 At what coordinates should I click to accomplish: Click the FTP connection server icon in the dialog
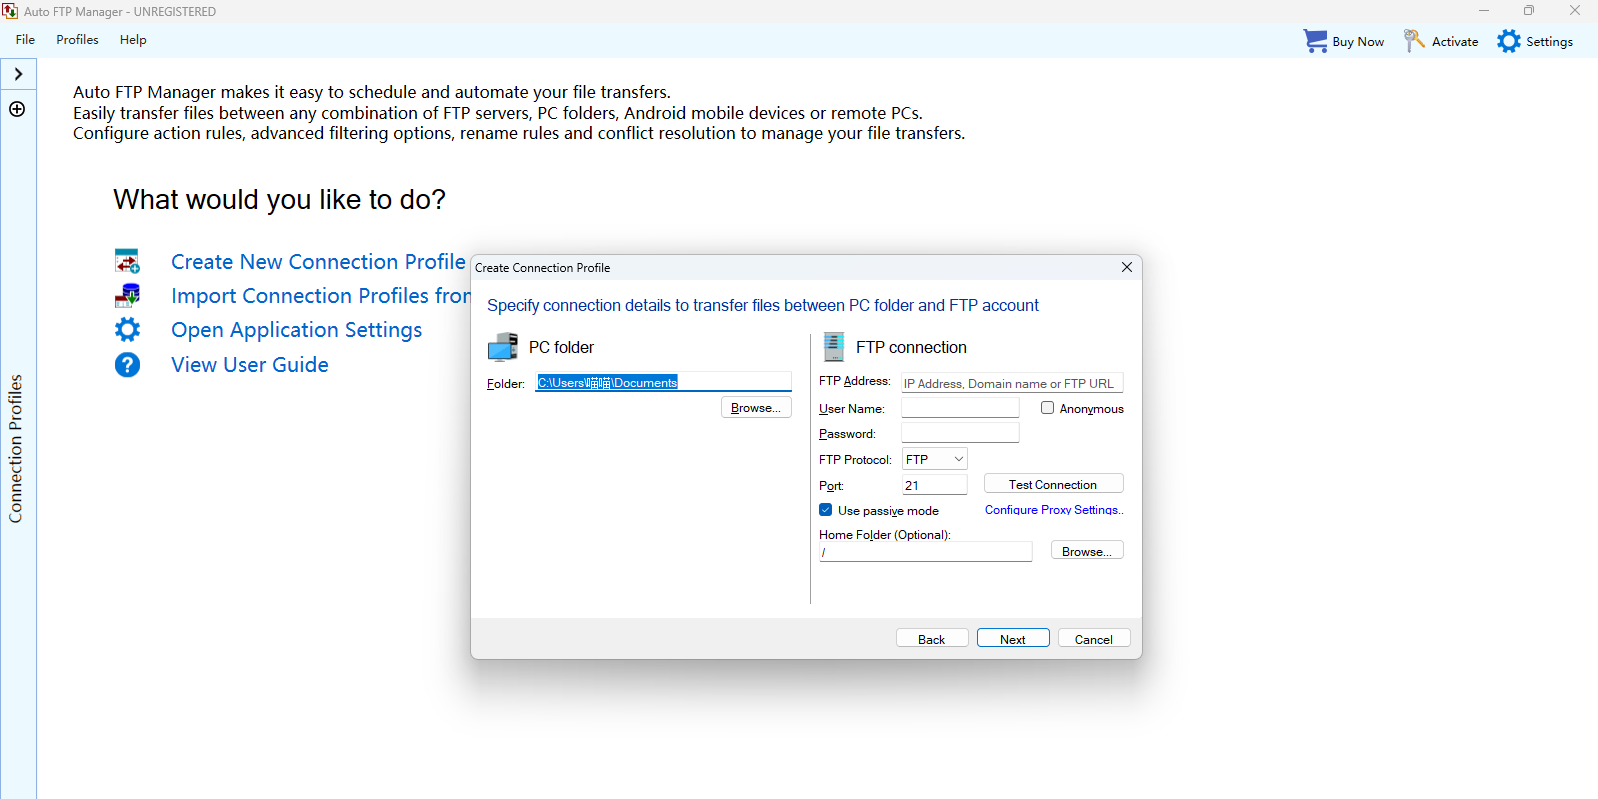click(x=833, y=347)
